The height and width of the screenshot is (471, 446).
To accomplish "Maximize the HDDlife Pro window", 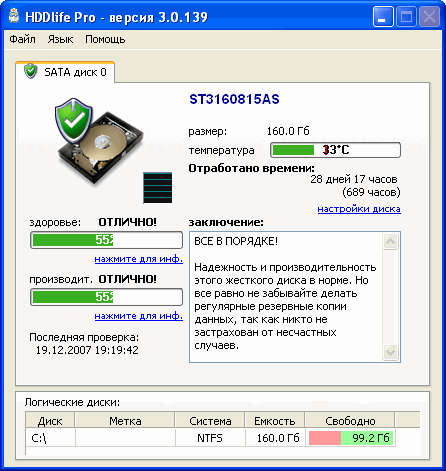I will [x=406, y=16].
